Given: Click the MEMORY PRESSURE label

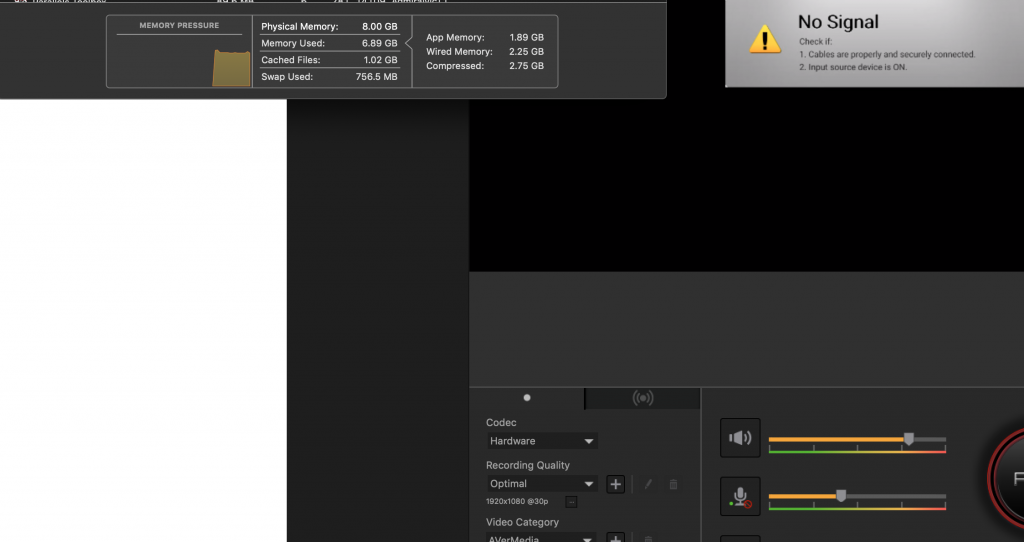Looking at the screenshot, I should [x=179, y=25].
